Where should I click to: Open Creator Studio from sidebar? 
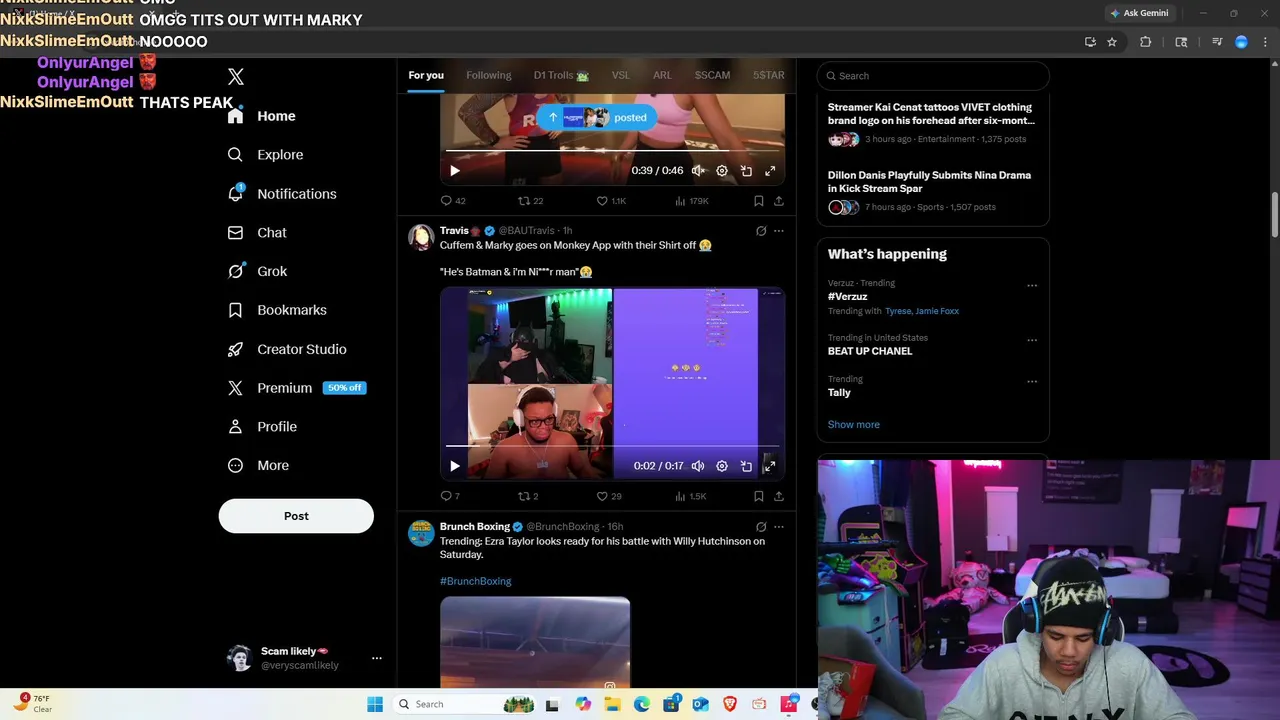(286, 349)
